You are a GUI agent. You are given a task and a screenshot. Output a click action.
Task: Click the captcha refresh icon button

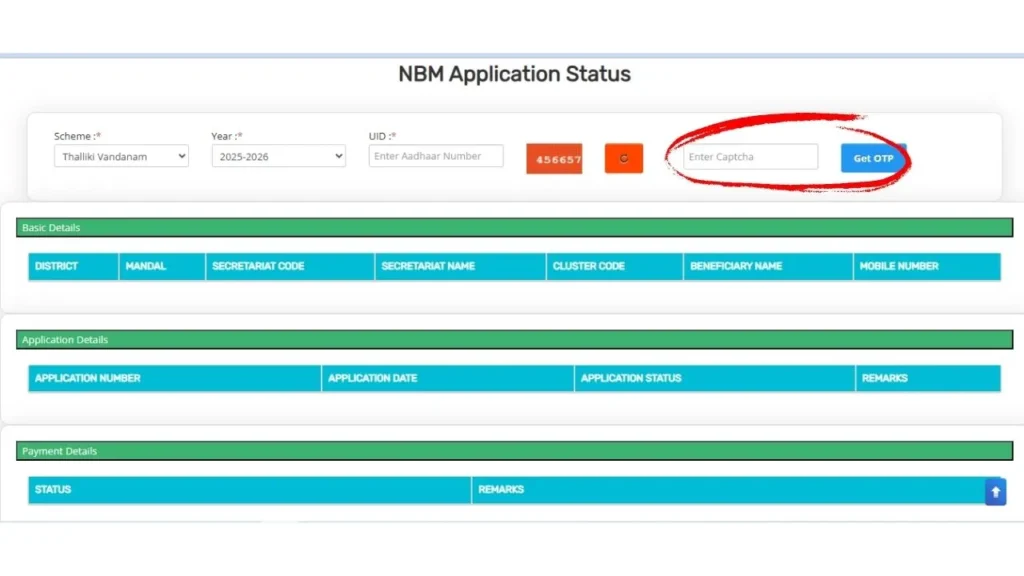[x=624, y=158]
